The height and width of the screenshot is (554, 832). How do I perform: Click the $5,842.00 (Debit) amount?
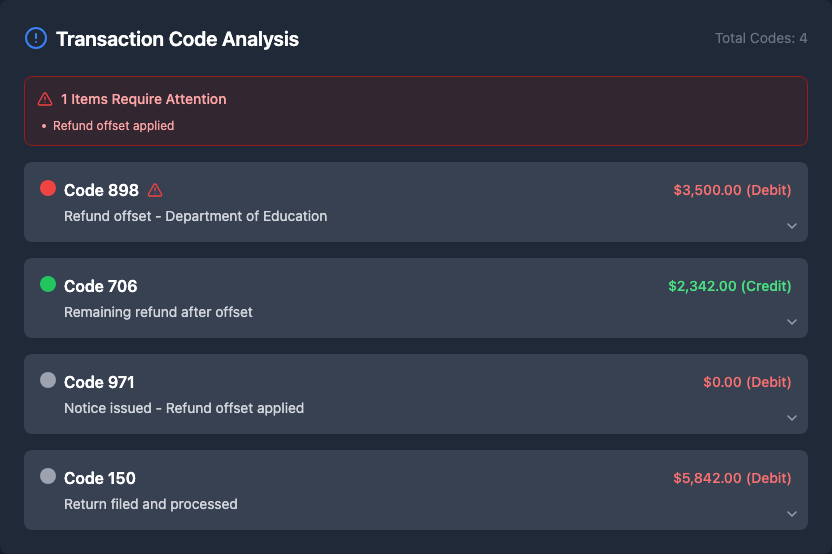coord(732,478)
